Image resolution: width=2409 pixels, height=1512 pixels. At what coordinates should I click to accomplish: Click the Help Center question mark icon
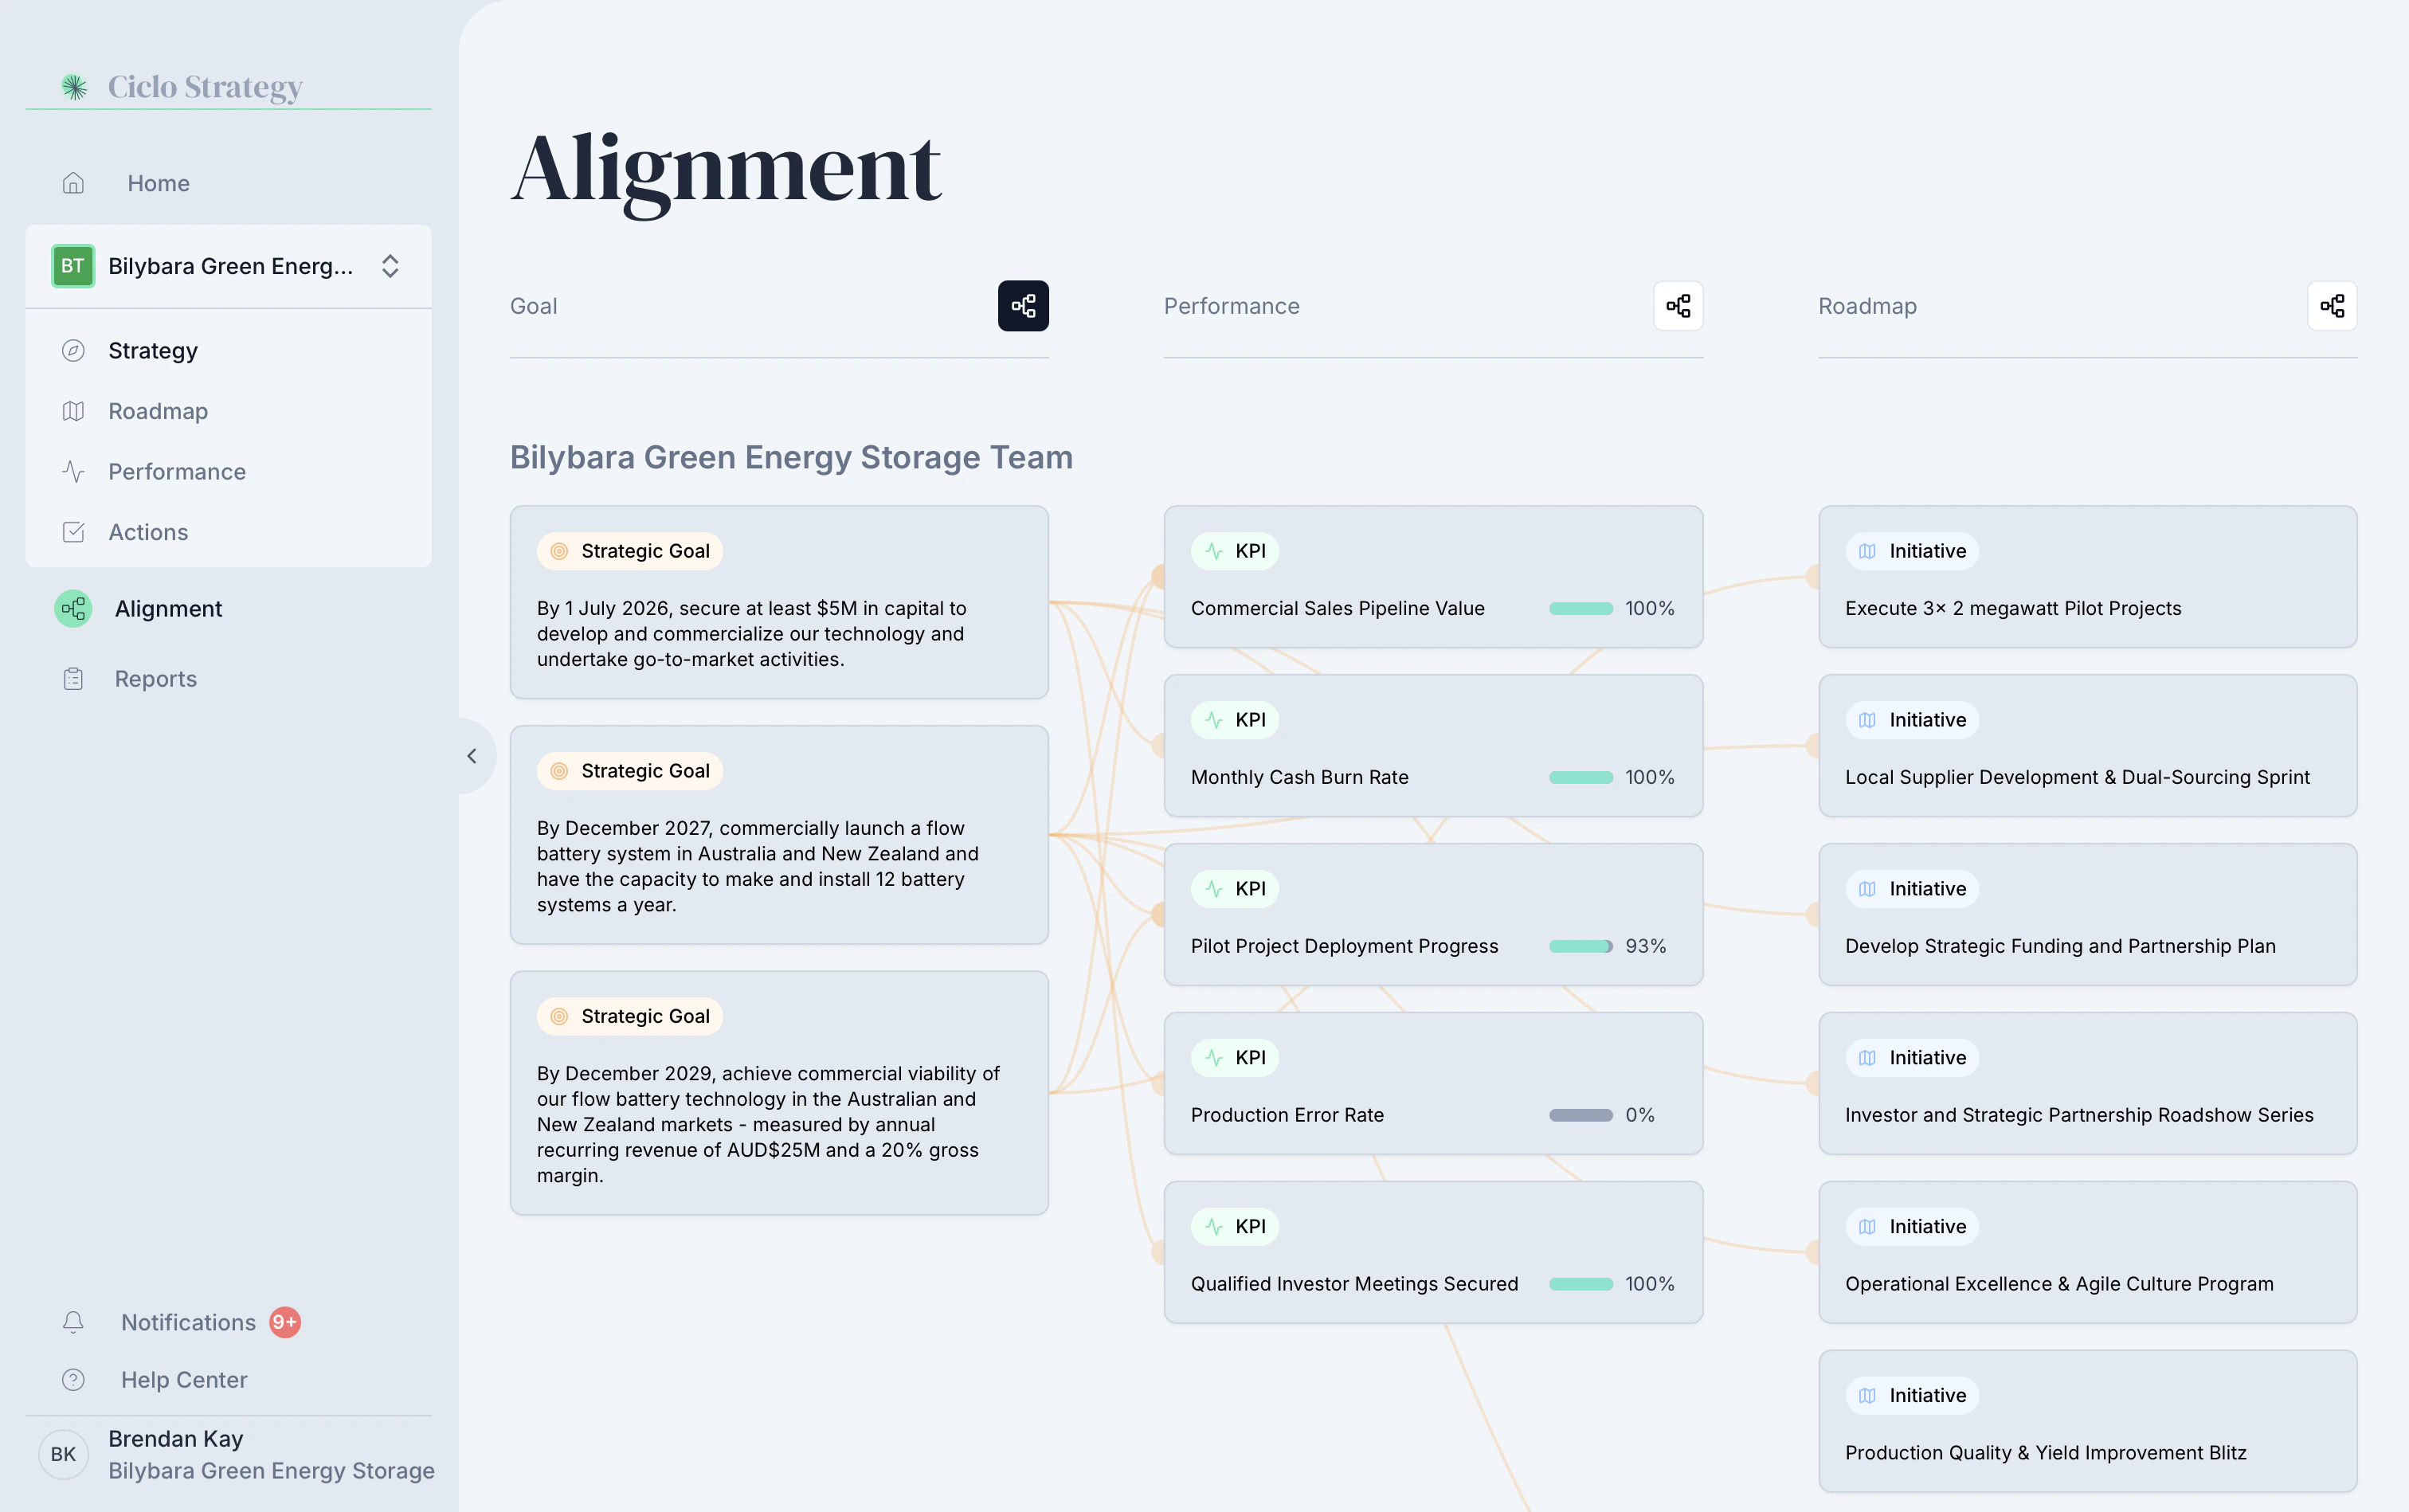73,1380
